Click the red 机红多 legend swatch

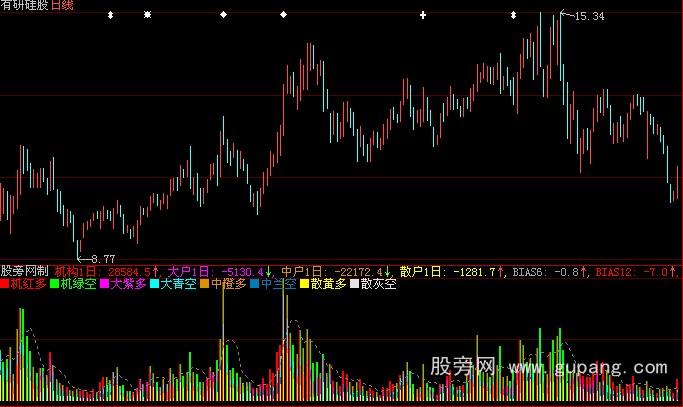[x=4, y=284]
